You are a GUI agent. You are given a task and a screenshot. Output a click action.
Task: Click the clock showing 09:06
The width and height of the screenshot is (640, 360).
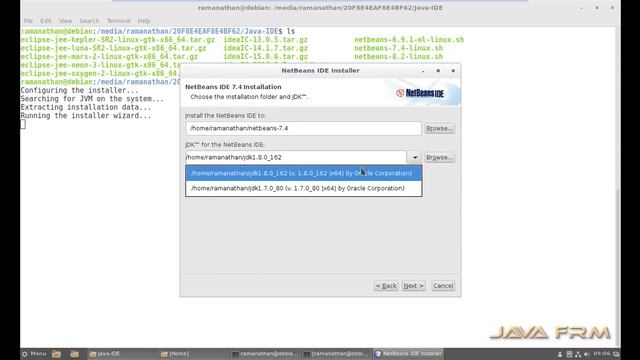(602, 354)
